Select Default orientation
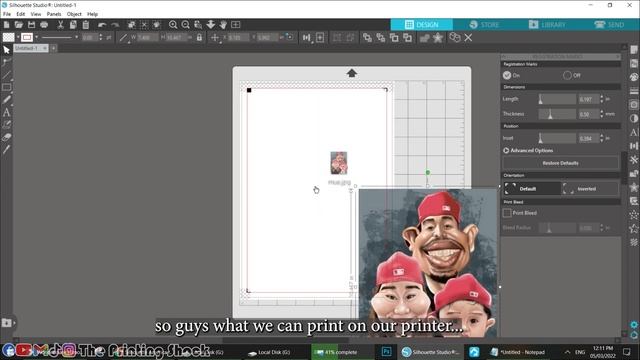 [532, 189]
